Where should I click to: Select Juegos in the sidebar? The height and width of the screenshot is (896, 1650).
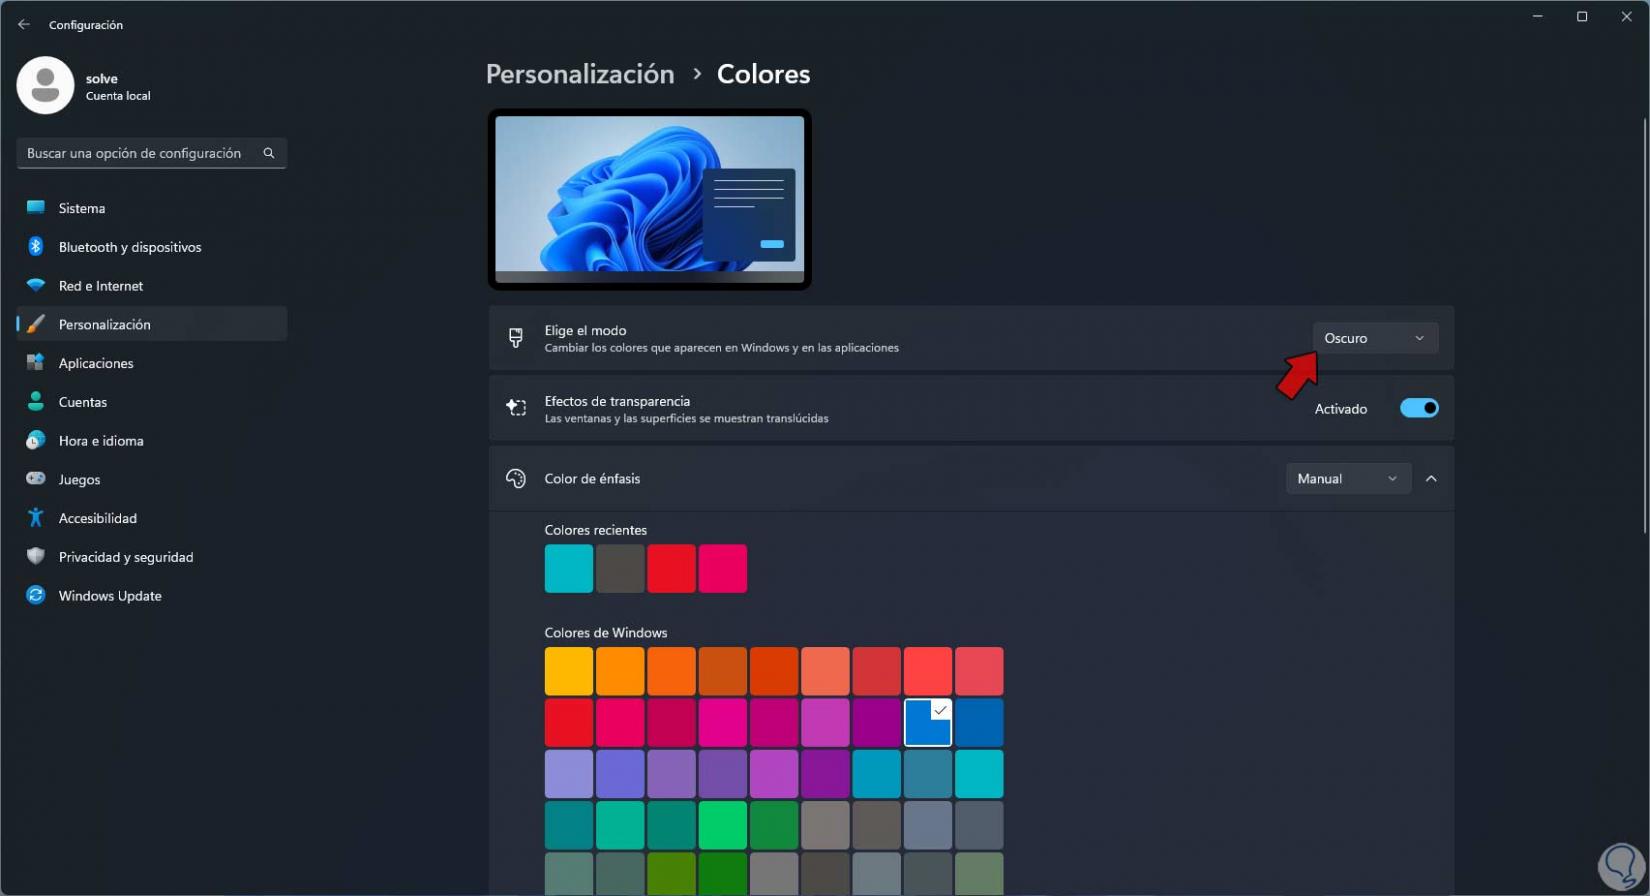click(x=152, y=479)
